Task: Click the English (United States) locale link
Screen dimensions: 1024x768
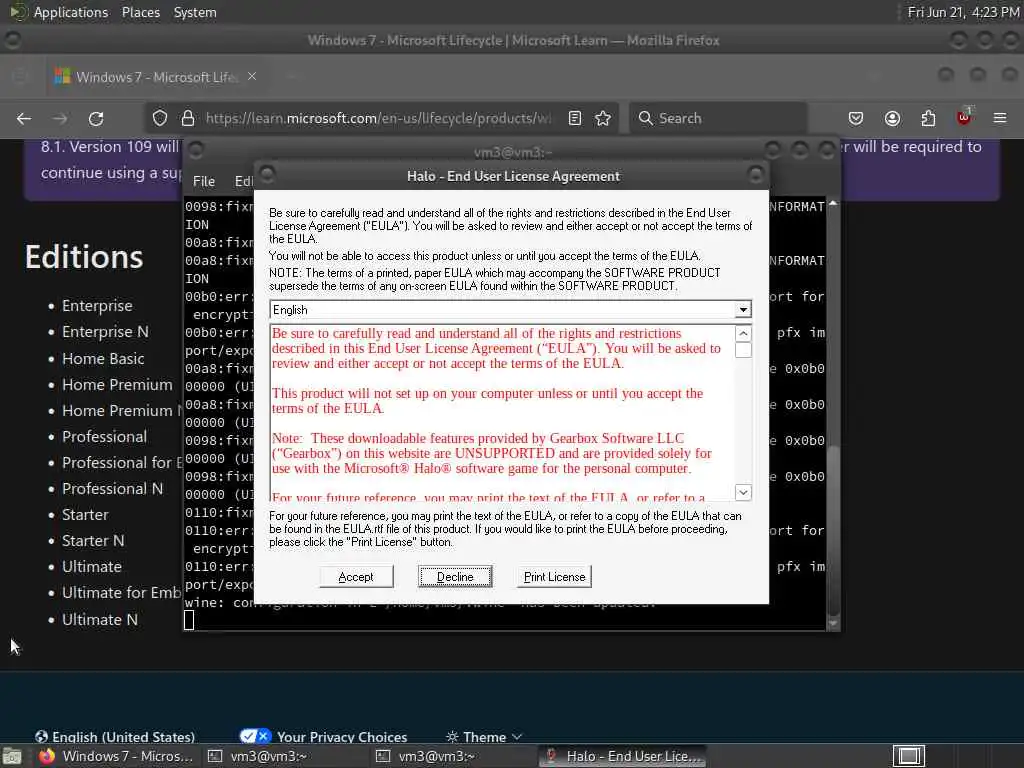Action: click(x=115, y=737)
